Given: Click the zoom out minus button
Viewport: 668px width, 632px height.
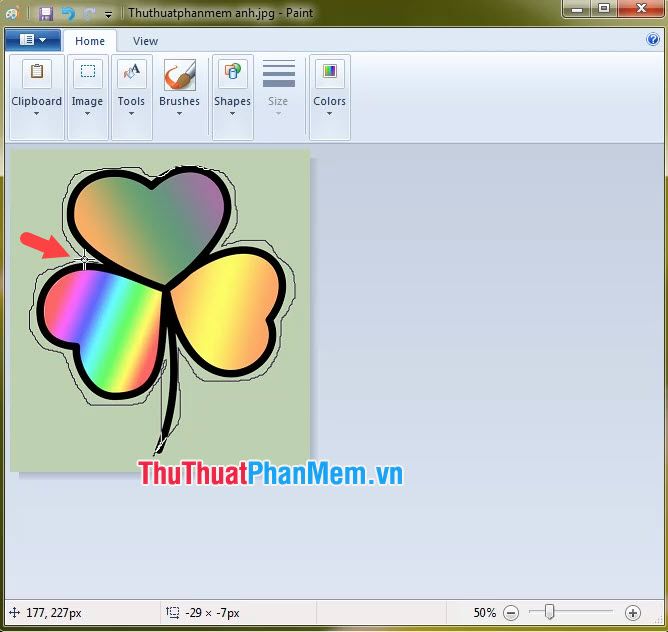Looking at the screenshot, I should pyautogui.click(x=511, y=613).
